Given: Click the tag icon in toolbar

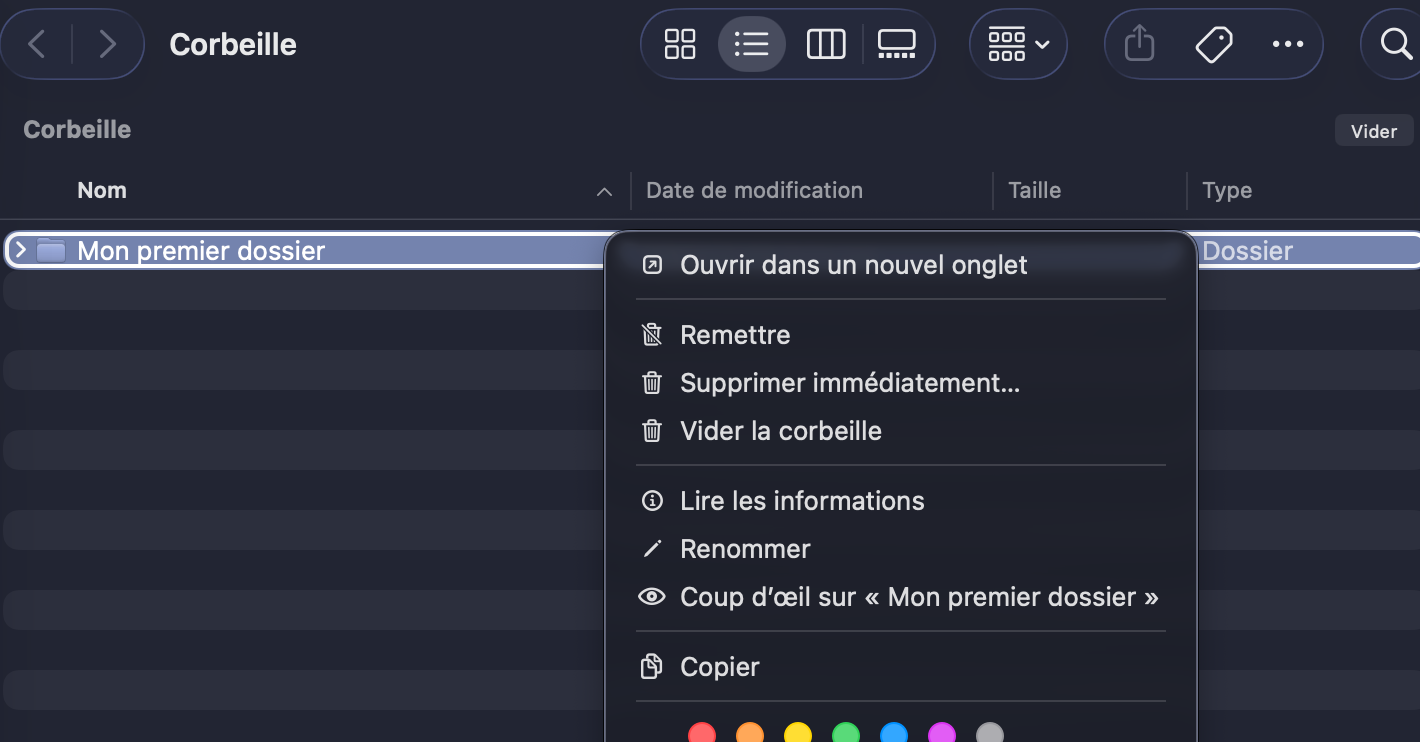Looking at the screenshot, I should [1214, 44].
